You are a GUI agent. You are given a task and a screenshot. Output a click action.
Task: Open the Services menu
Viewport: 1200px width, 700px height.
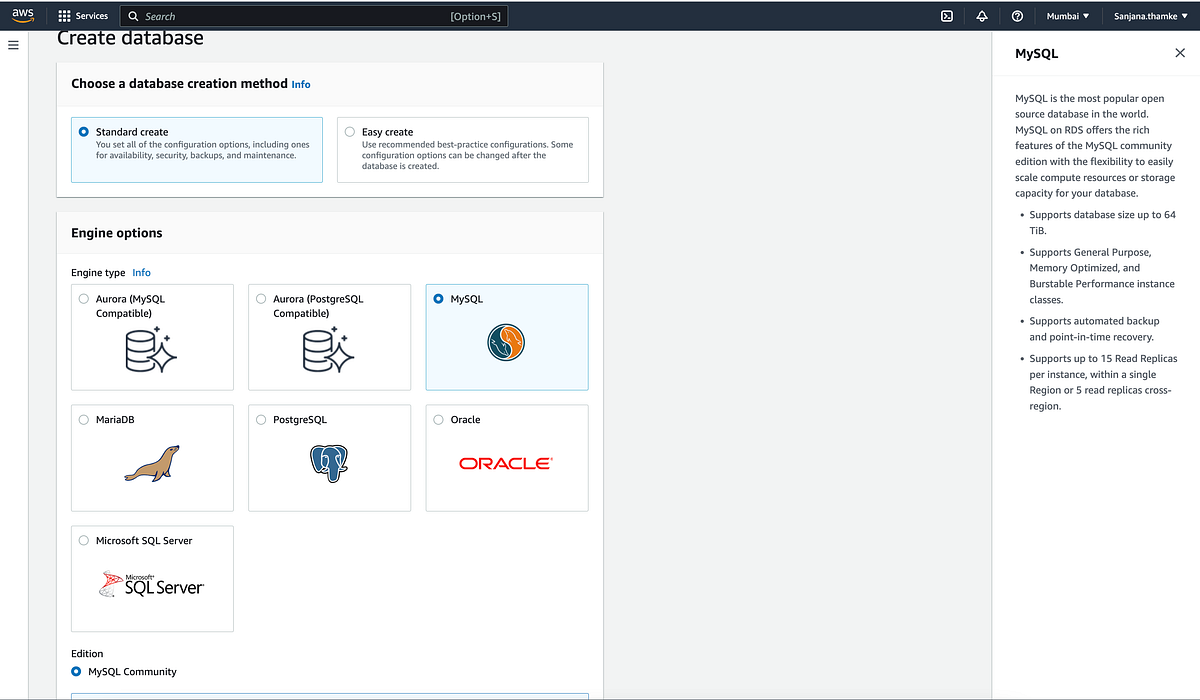pyautogui.click(x=83, y=15)
